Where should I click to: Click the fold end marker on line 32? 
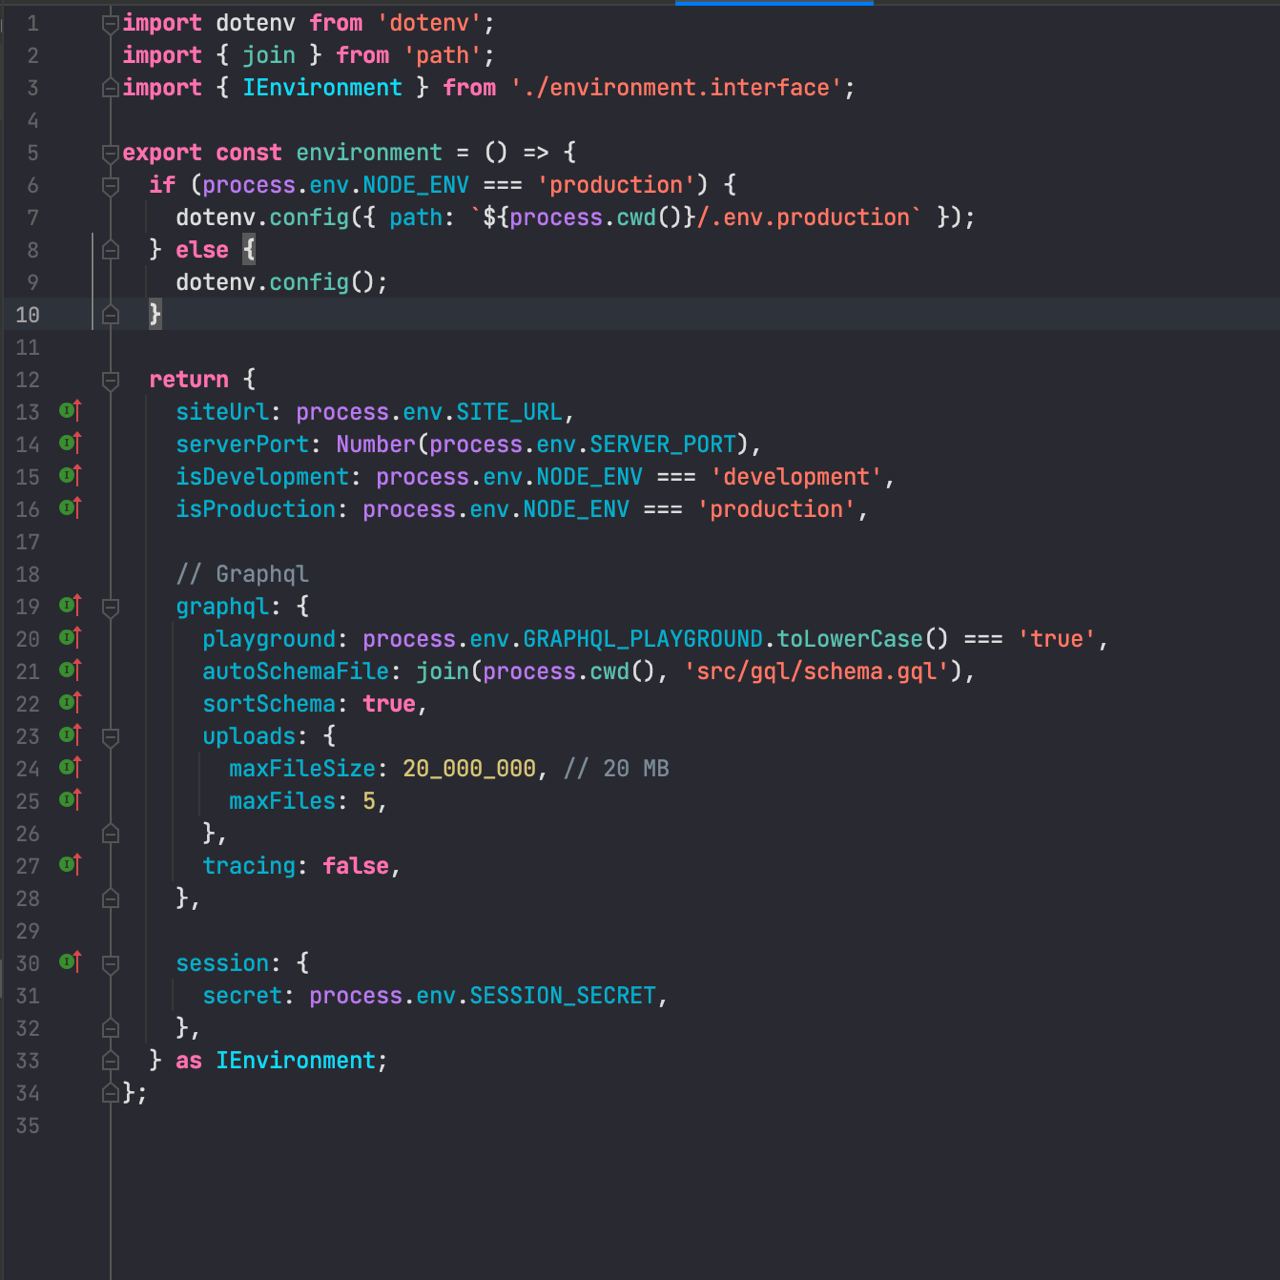pyautogui.click(x=111, y=1028)
